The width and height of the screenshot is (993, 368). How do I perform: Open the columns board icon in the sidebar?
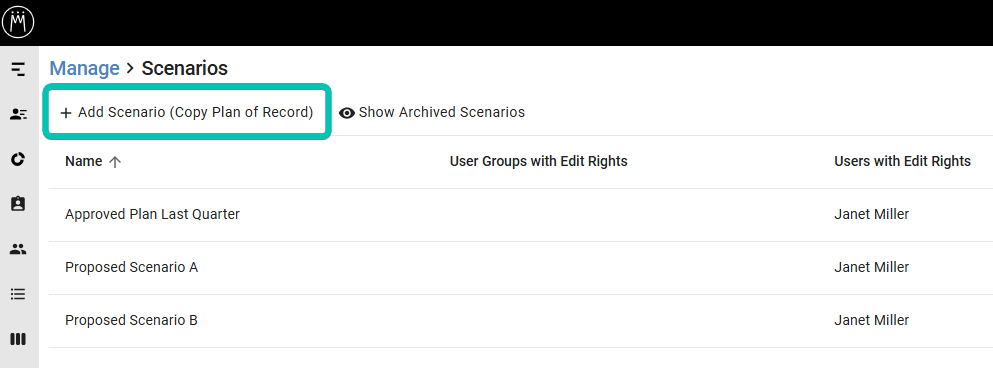18,339
